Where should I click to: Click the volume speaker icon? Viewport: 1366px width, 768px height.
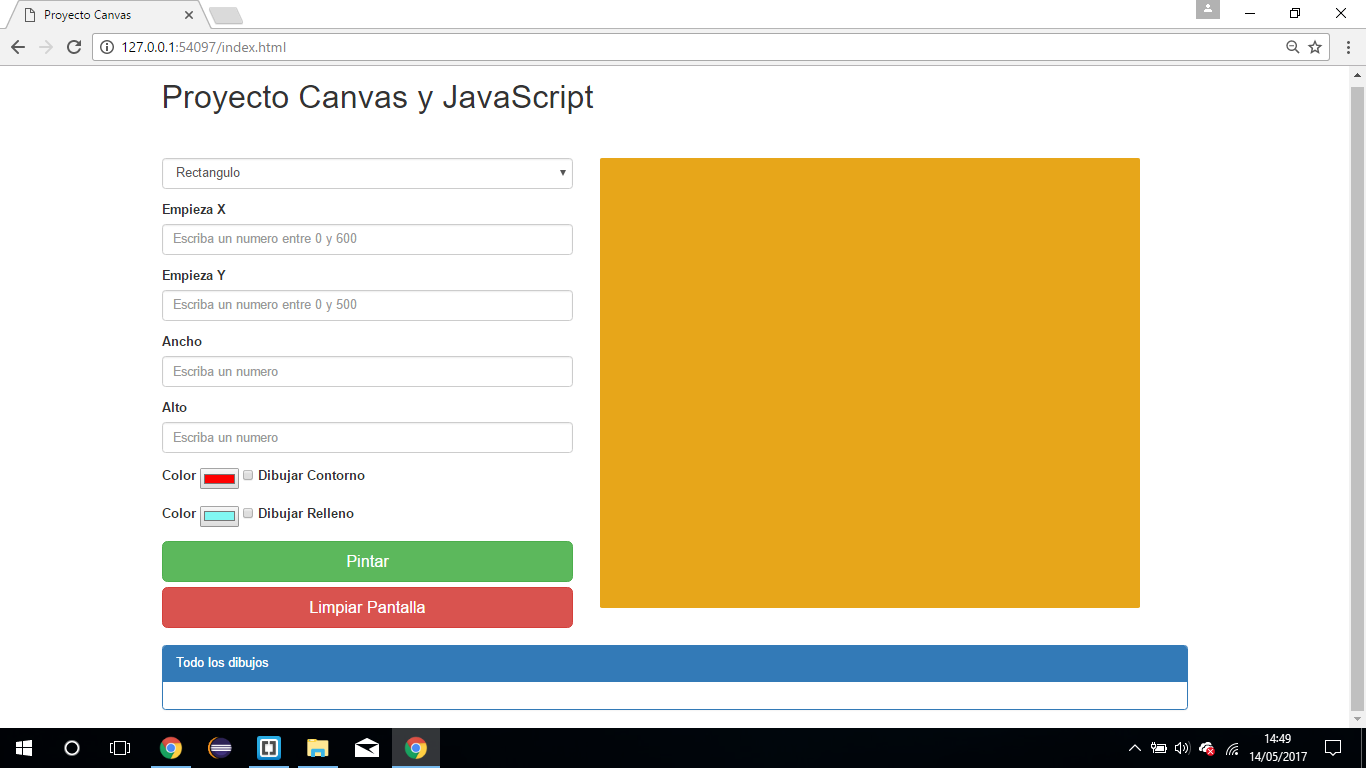pyautogui.click(x=1182, y=748)
